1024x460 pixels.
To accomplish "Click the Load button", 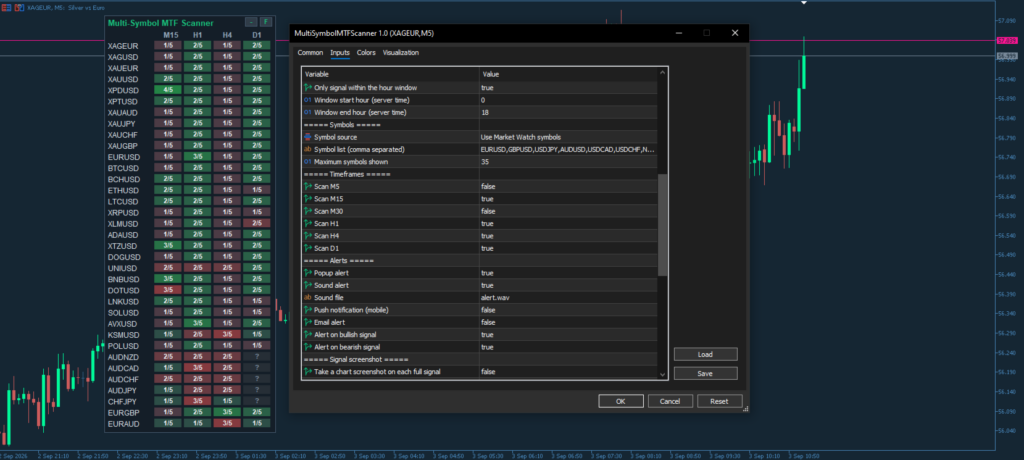I will [705, 354].
